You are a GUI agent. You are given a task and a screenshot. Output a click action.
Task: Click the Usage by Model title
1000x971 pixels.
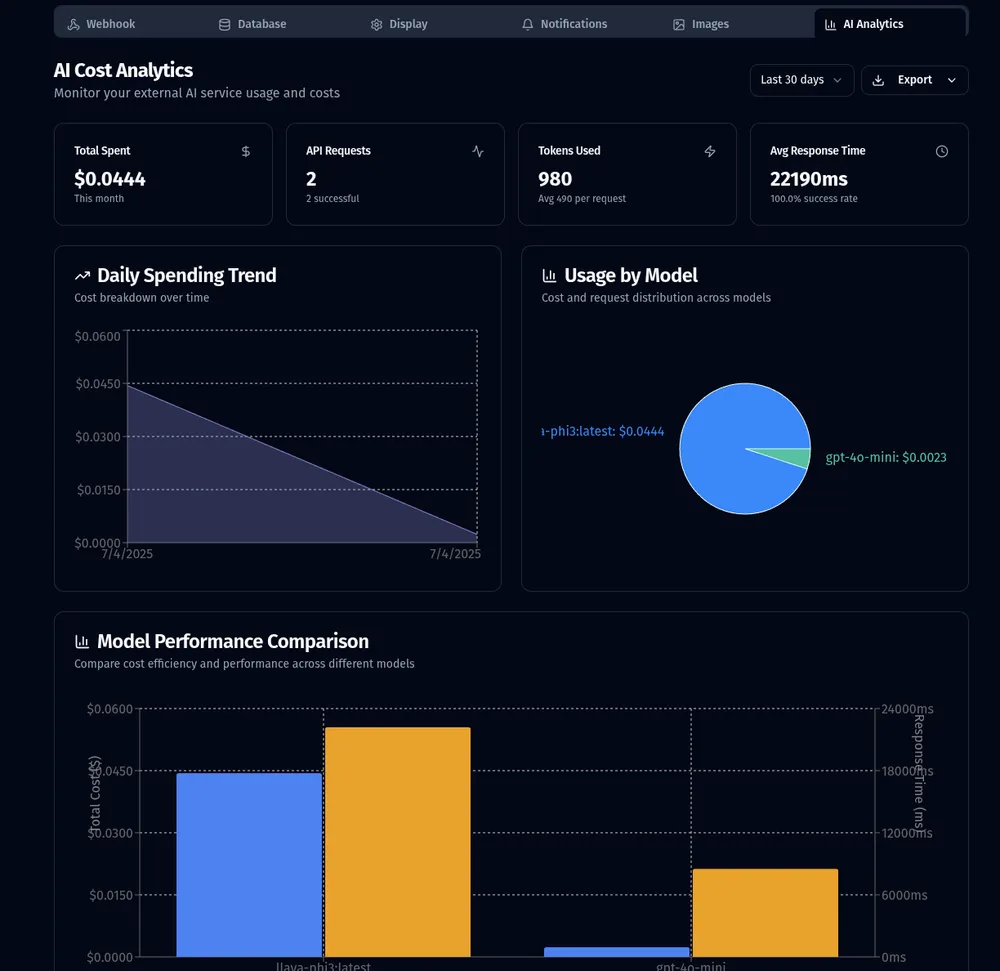pos(631,275)
